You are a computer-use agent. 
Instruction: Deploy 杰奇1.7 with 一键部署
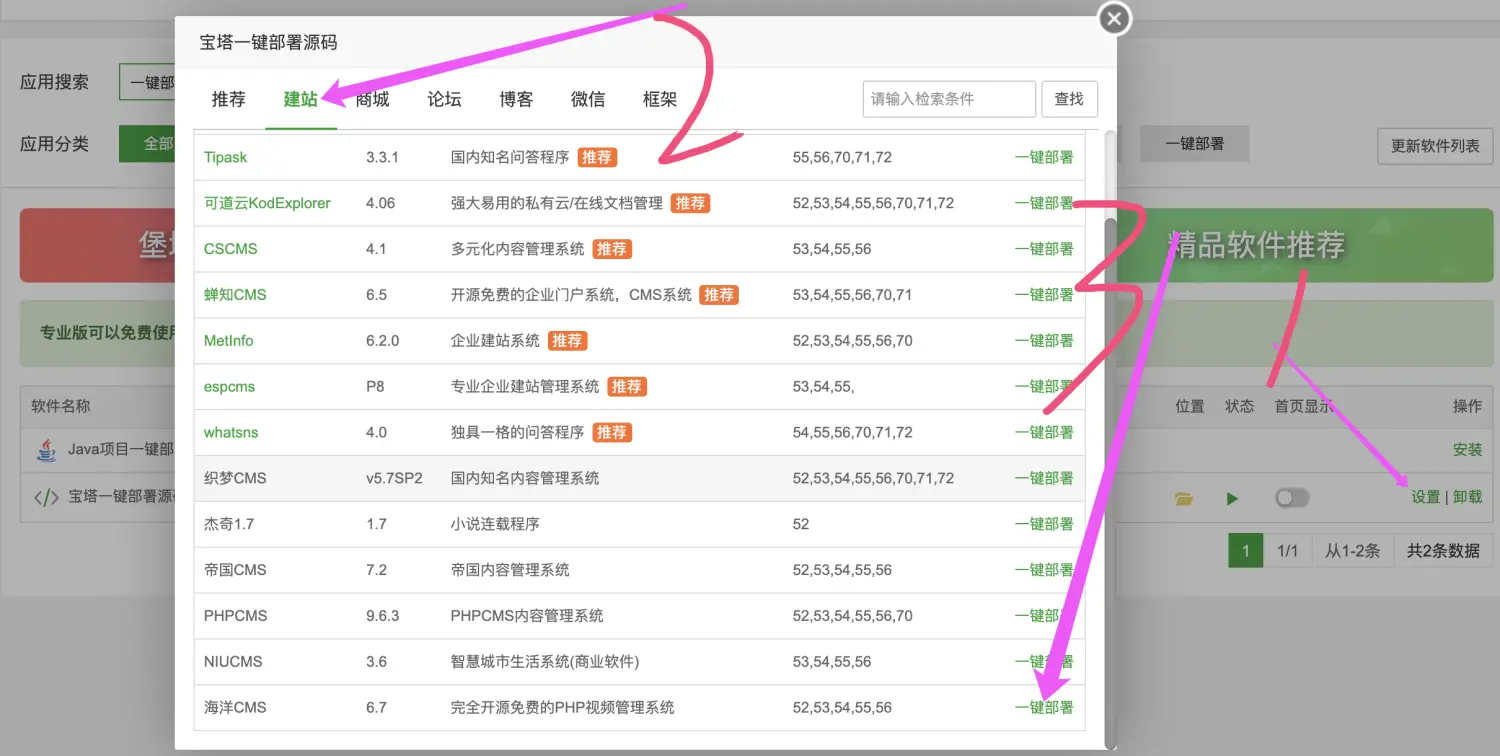click(1044, 524)
